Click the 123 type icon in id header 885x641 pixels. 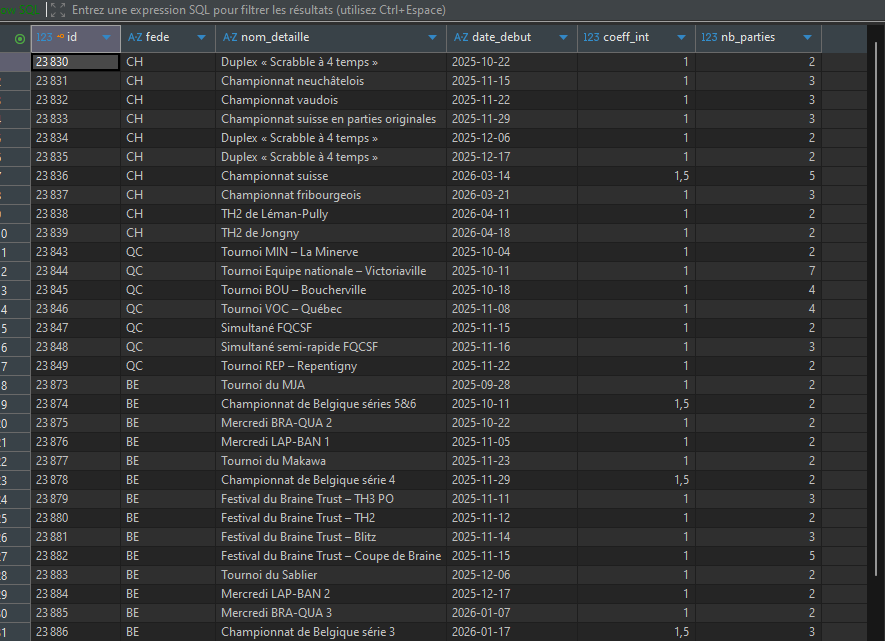pos(44,37)
